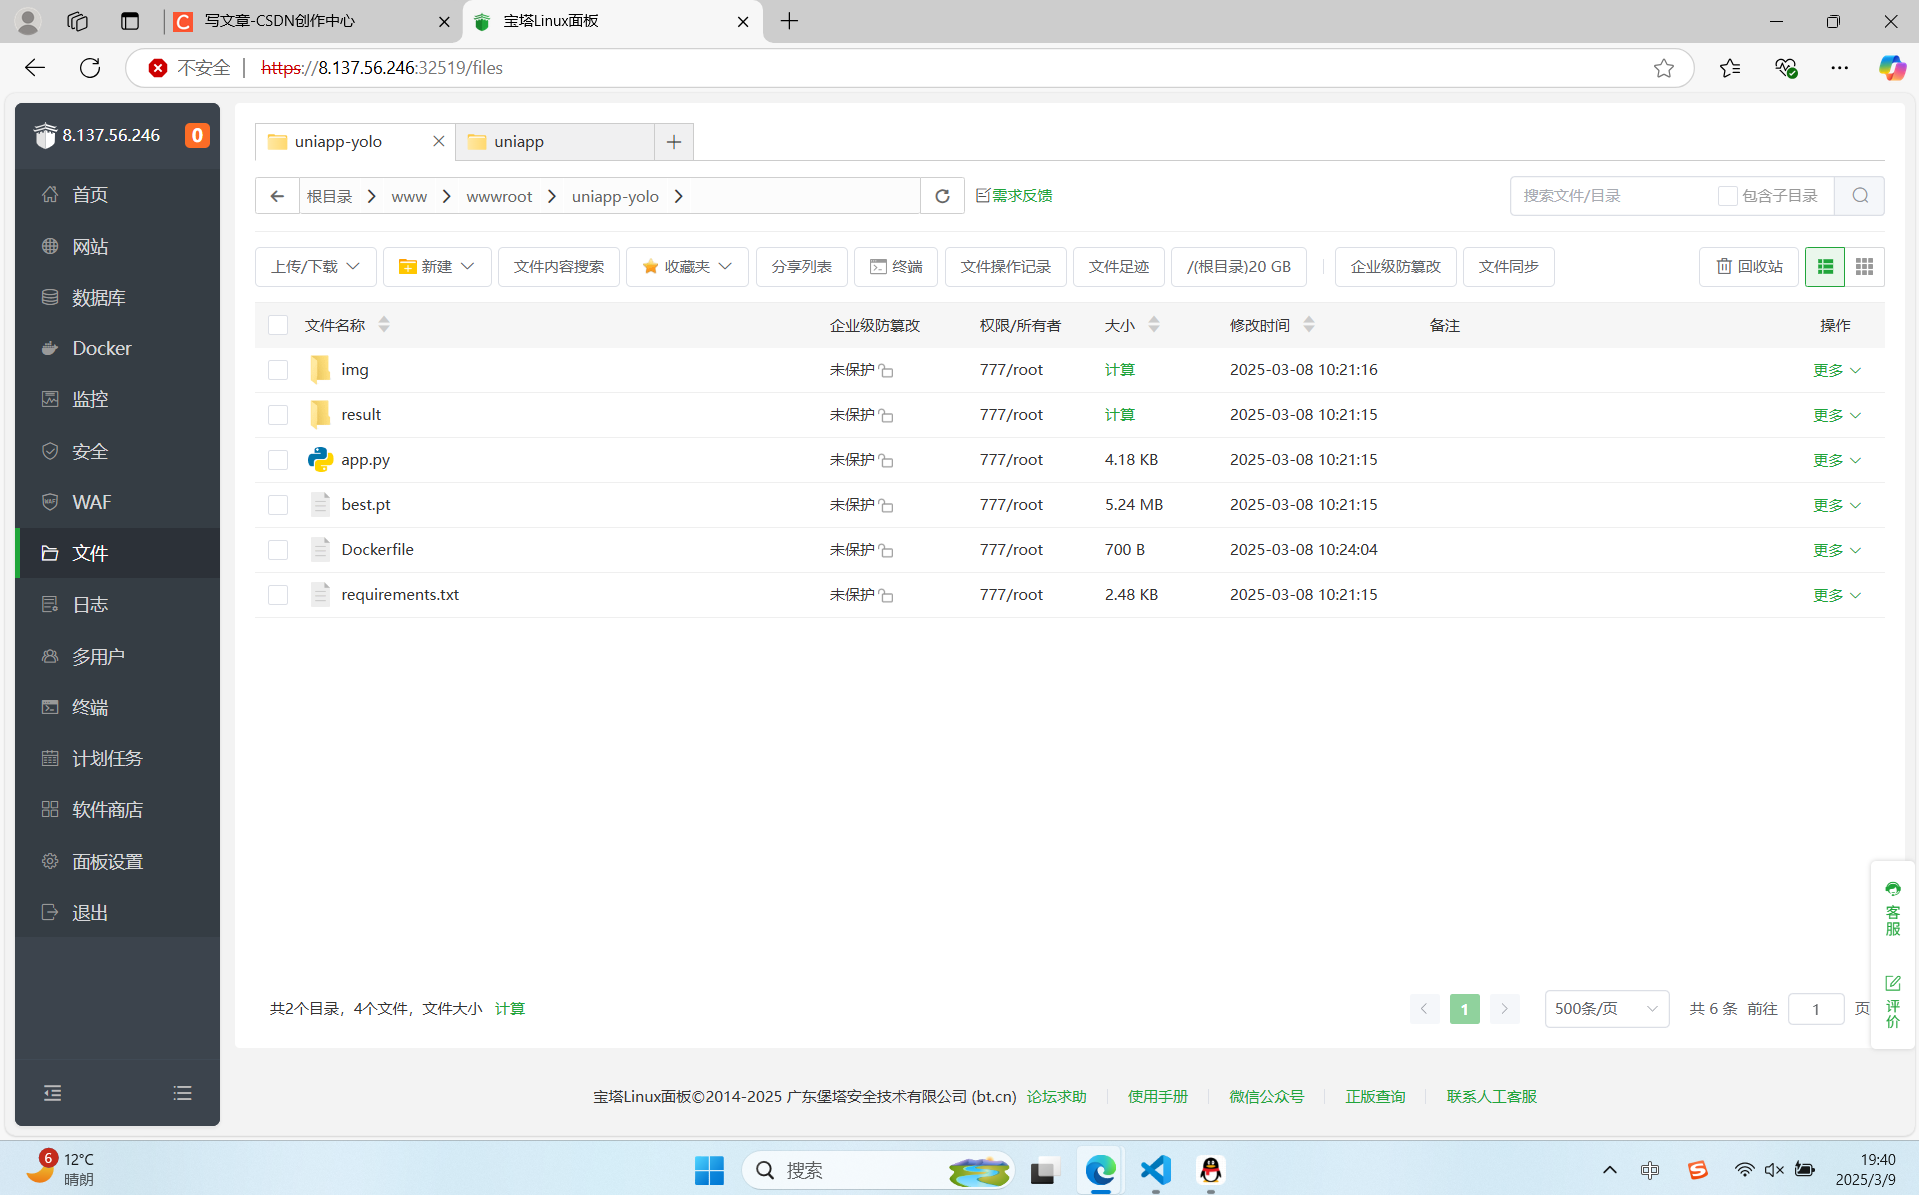This screenshot has height=1195, width=1919.
Task: Expand 更多 menu for img row
Action: 1837,370
